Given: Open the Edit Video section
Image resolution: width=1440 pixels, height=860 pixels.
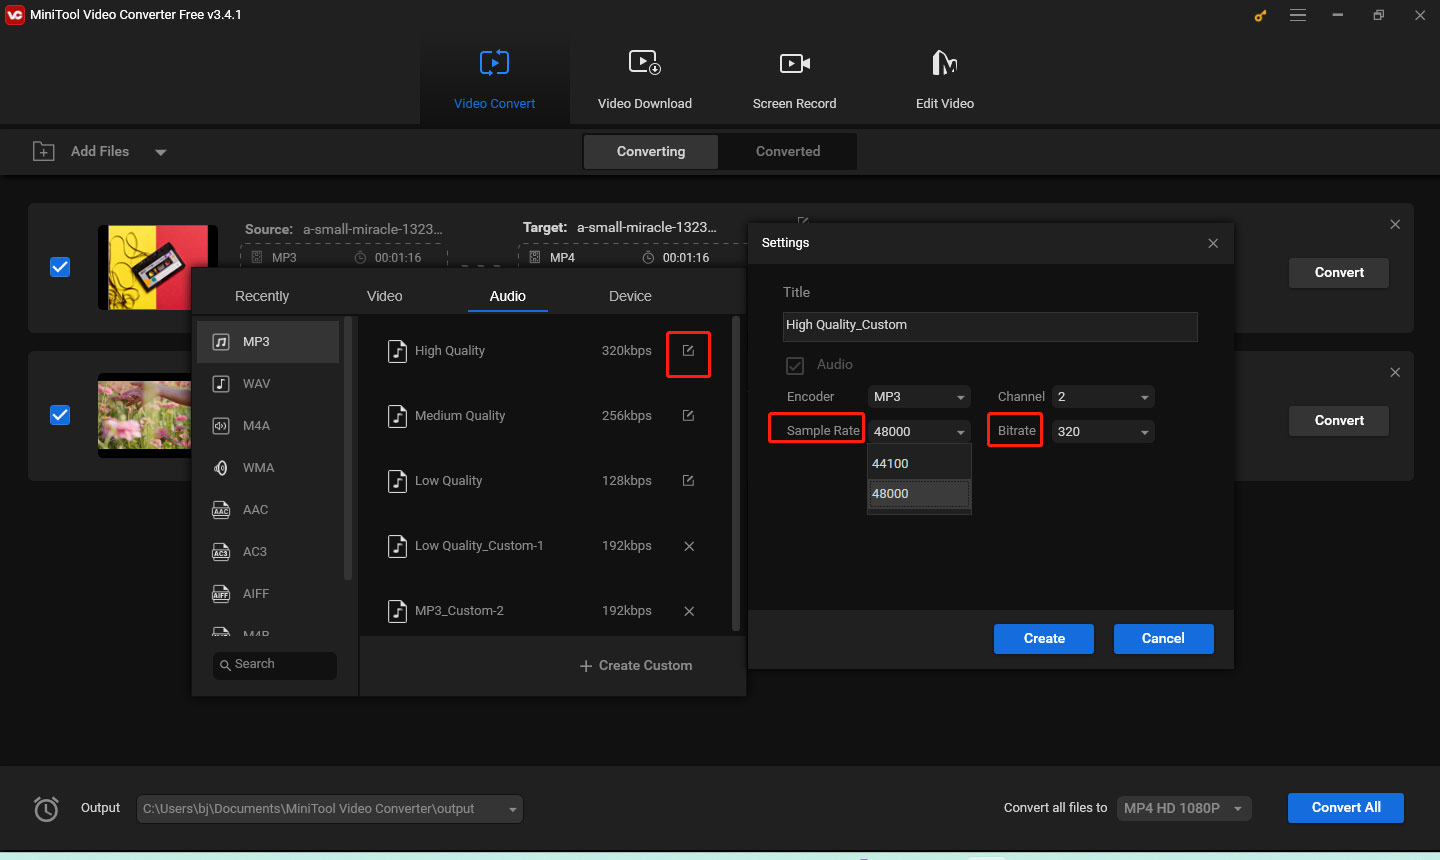Looking at the screenshot, I should pyautogui.click(x=944, y=80).
